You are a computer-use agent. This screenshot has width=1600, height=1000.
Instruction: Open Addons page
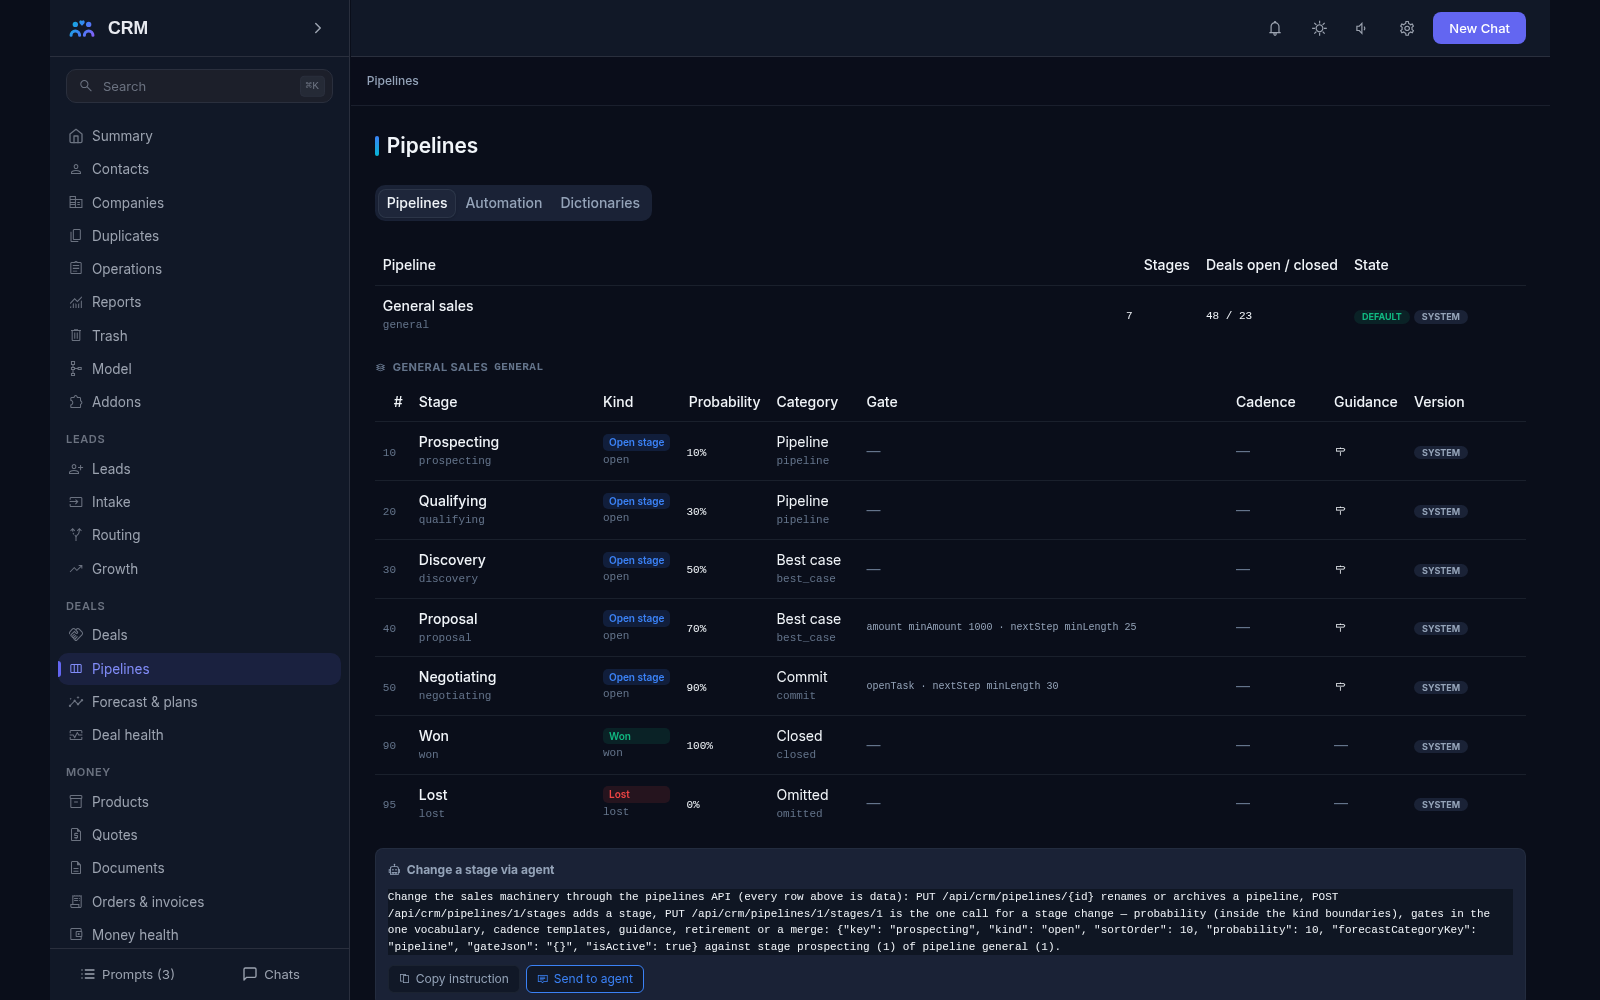coord(199,402)
